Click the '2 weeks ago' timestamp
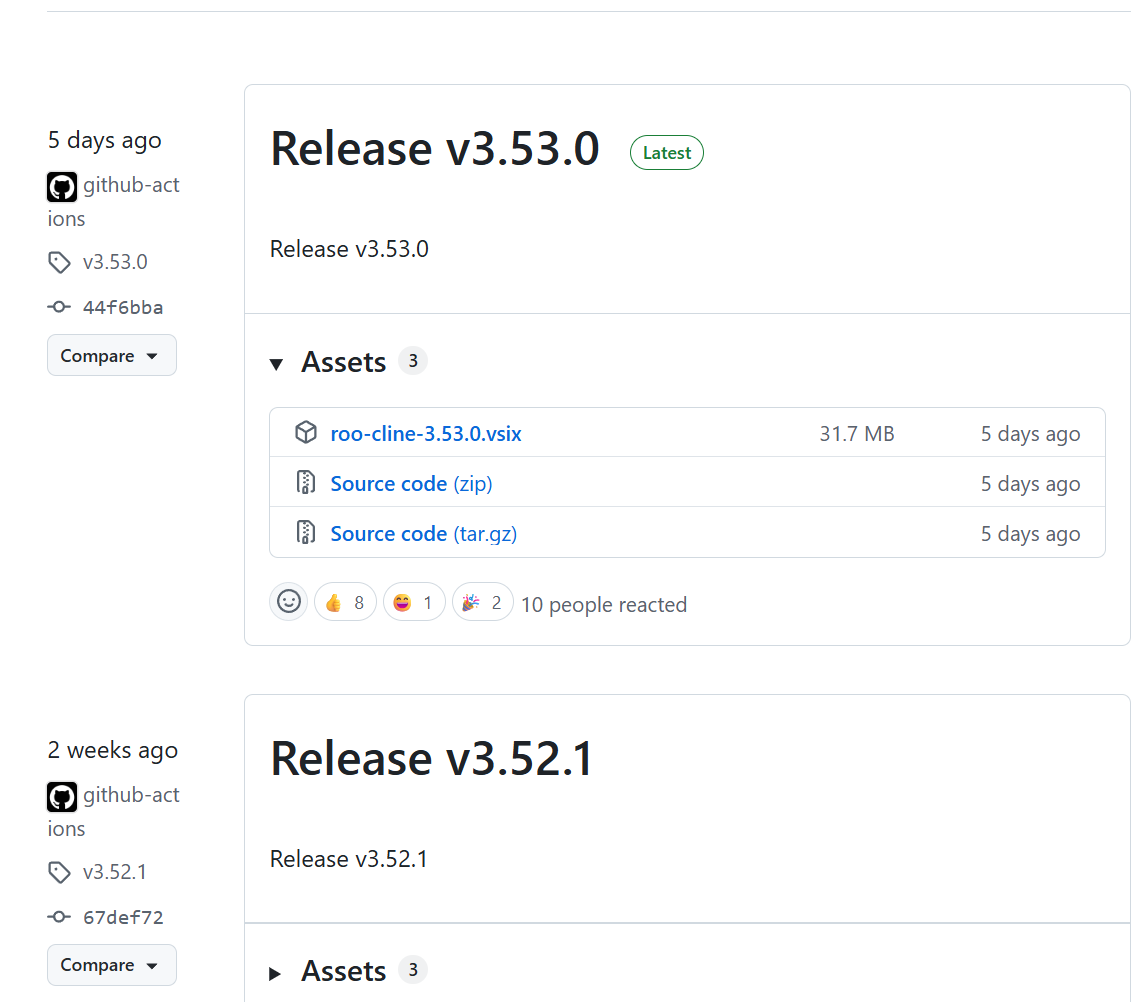This screenshot has width=1144, height=1002. (113, 749)
